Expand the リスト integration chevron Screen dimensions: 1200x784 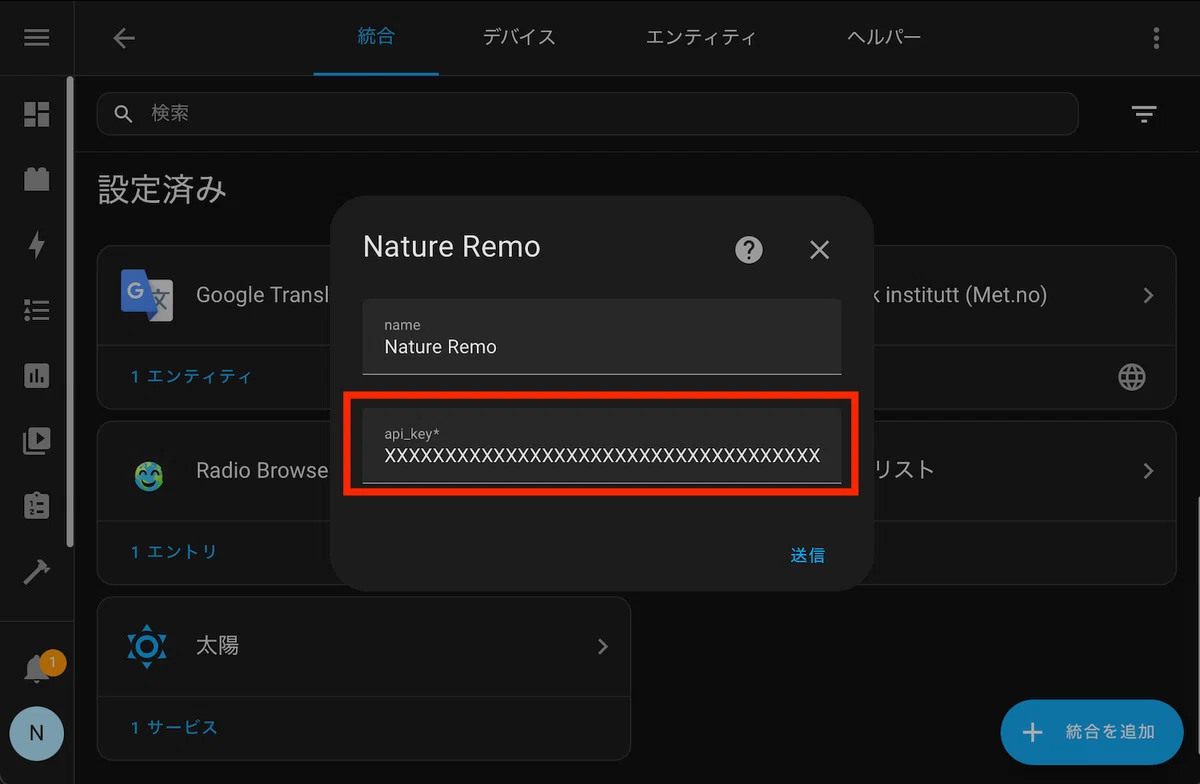pos(1148,471)
